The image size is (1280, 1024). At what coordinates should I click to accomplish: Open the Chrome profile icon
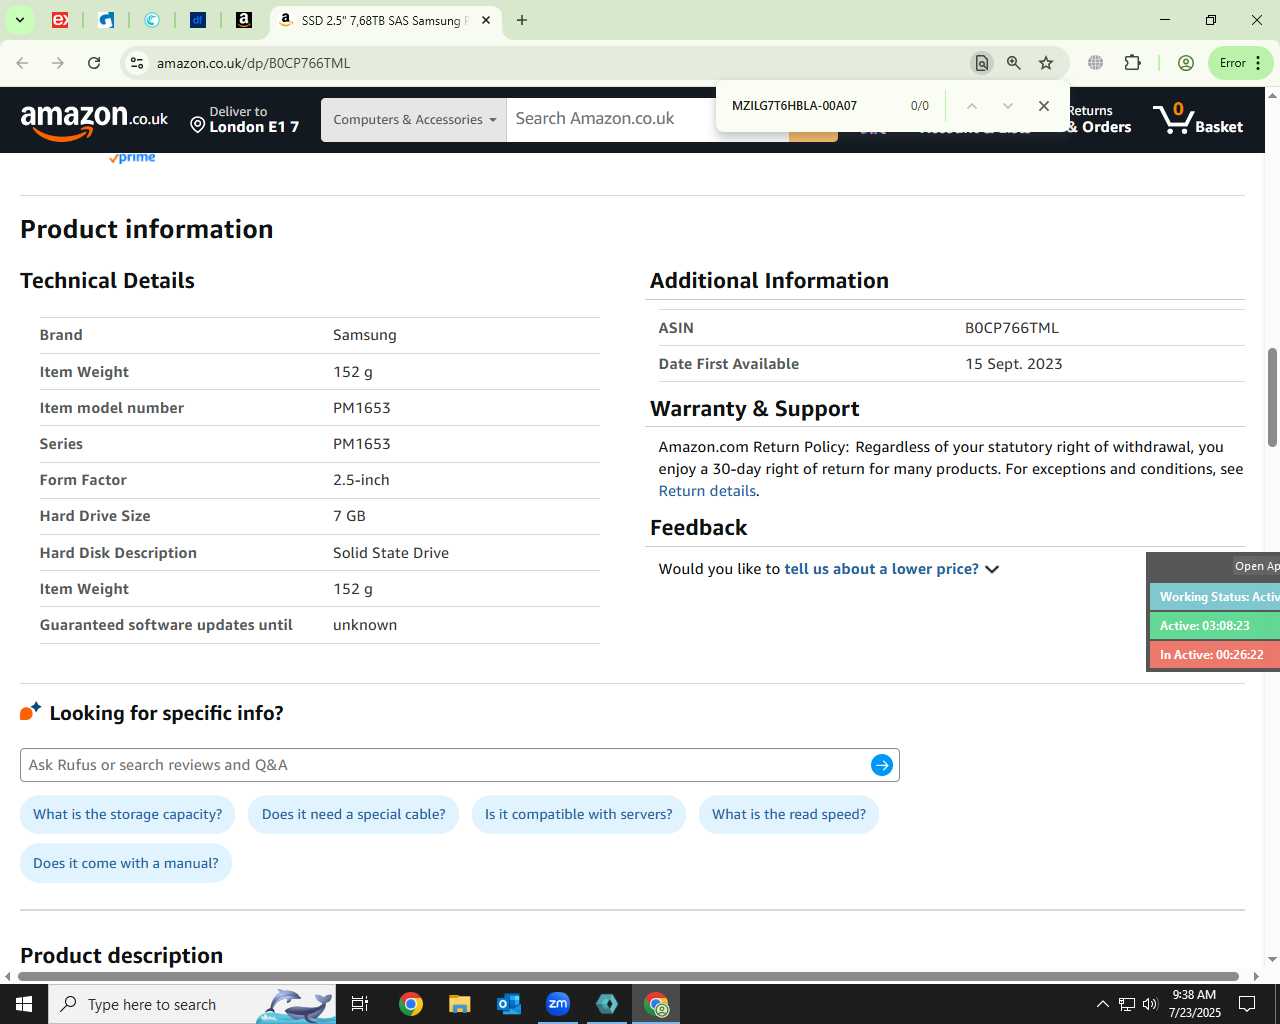1186,63
